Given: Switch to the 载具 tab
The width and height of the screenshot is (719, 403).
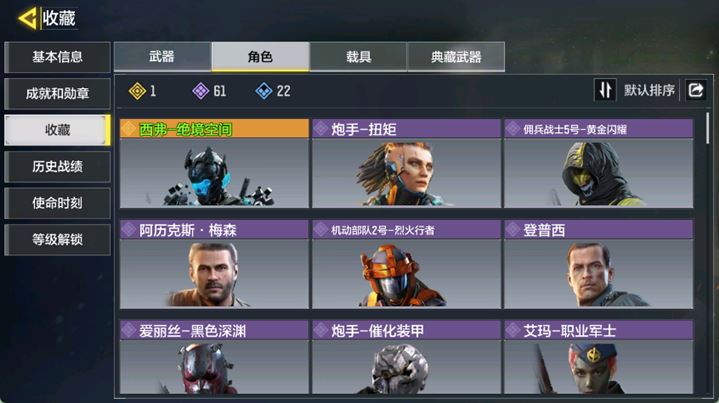Looking at the screenshot, I should pyautogui.click(x=358, y=57).
